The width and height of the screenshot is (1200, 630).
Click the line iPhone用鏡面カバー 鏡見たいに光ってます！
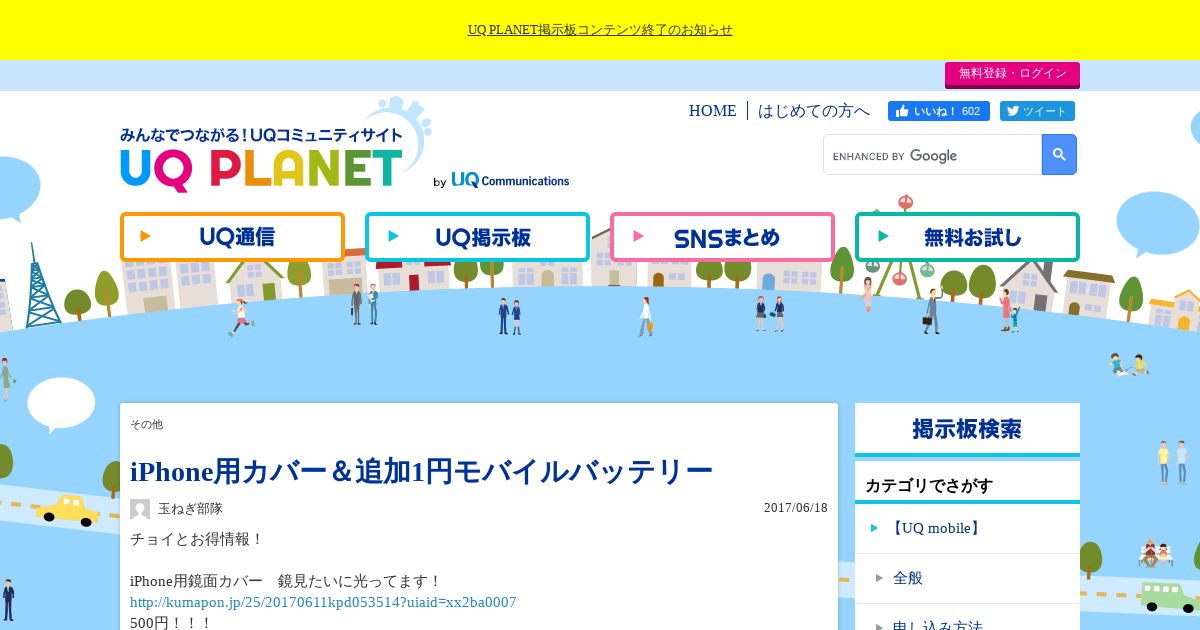[286, 581]
